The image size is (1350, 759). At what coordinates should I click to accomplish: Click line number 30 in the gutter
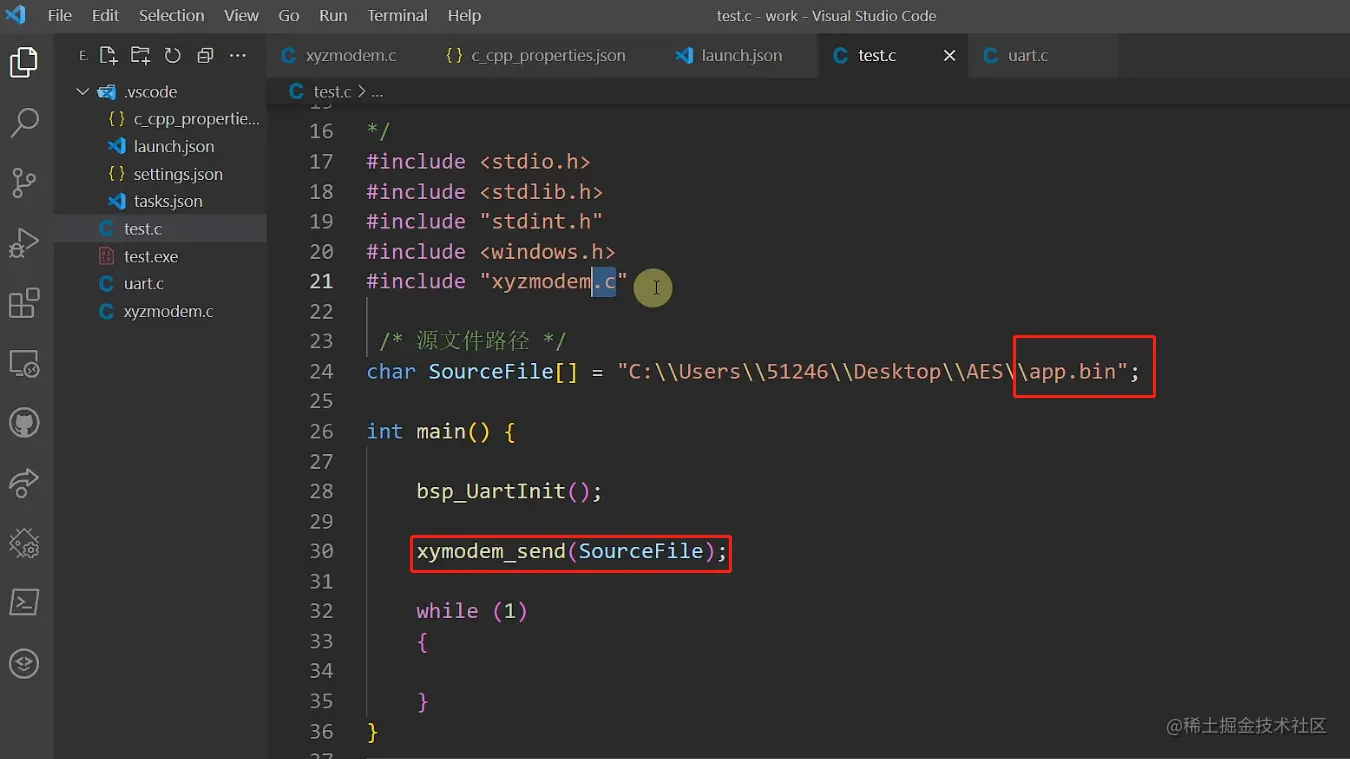pyautogui.click(x=321, y=551)
